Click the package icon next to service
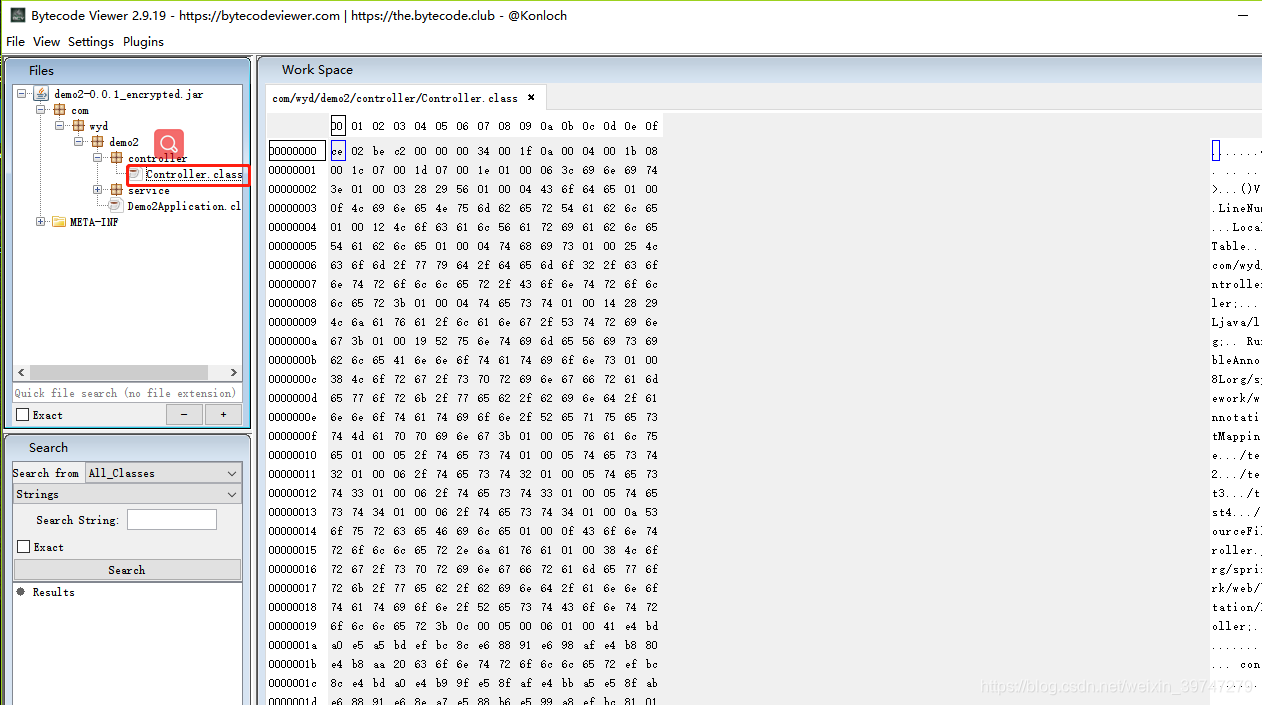Viewport: 1262px width, 705px height. click(x=117, y=190)
